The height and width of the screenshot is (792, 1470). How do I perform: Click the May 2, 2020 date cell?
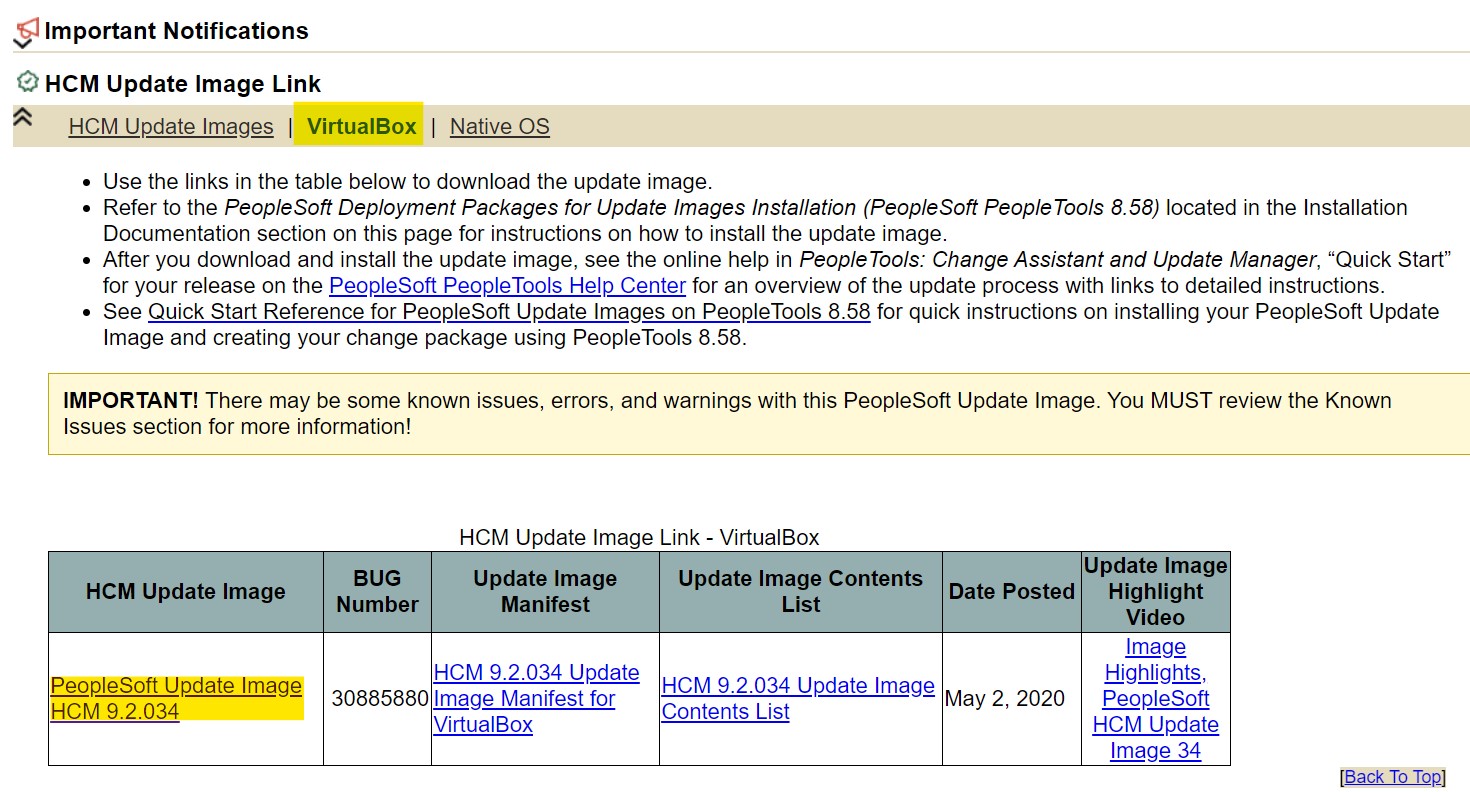click(x=1004, y=698)
